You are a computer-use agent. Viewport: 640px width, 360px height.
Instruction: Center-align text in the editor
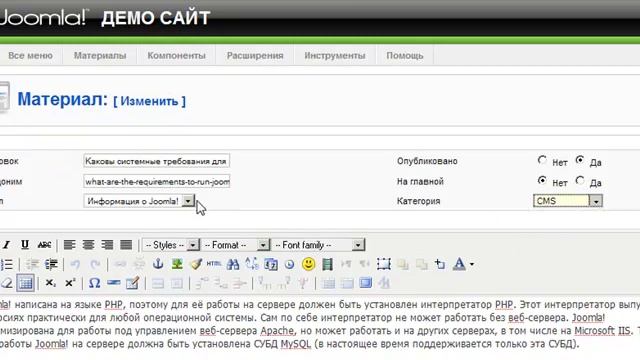coord(88,245)
